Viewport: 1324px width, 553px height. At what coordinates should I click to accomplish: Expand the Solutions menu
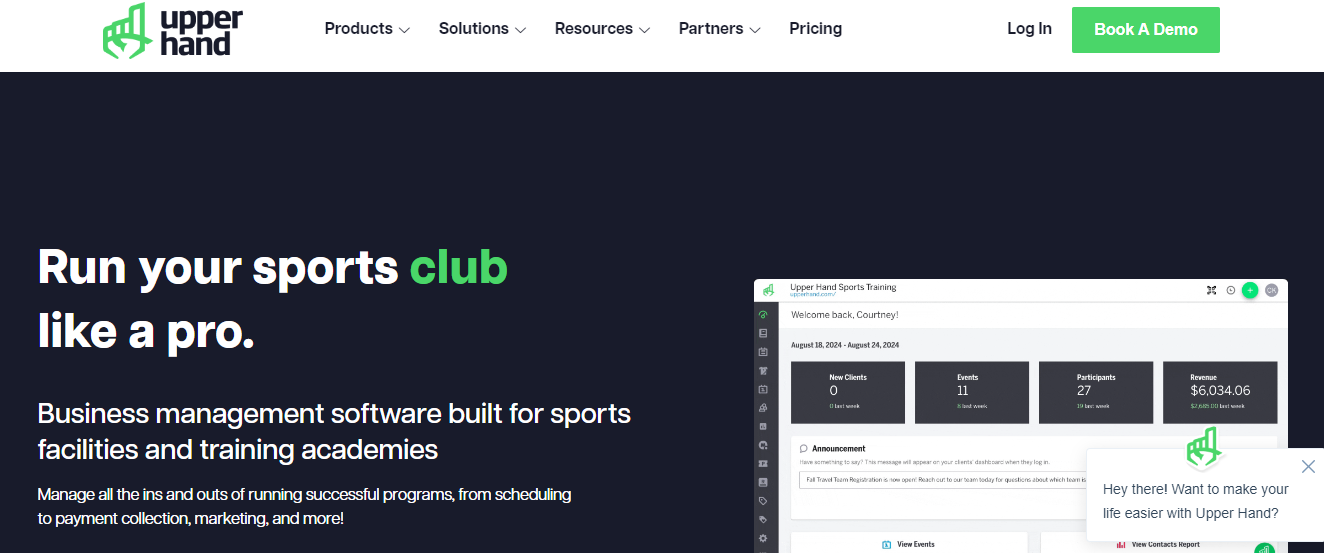coord(482,29)
